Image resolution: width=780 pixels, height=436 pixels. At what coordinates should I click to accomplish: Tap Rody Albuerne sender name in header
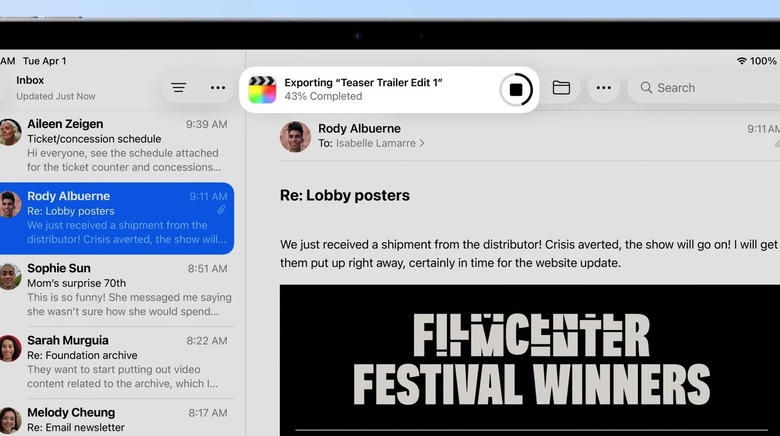[x=359, y=128]
